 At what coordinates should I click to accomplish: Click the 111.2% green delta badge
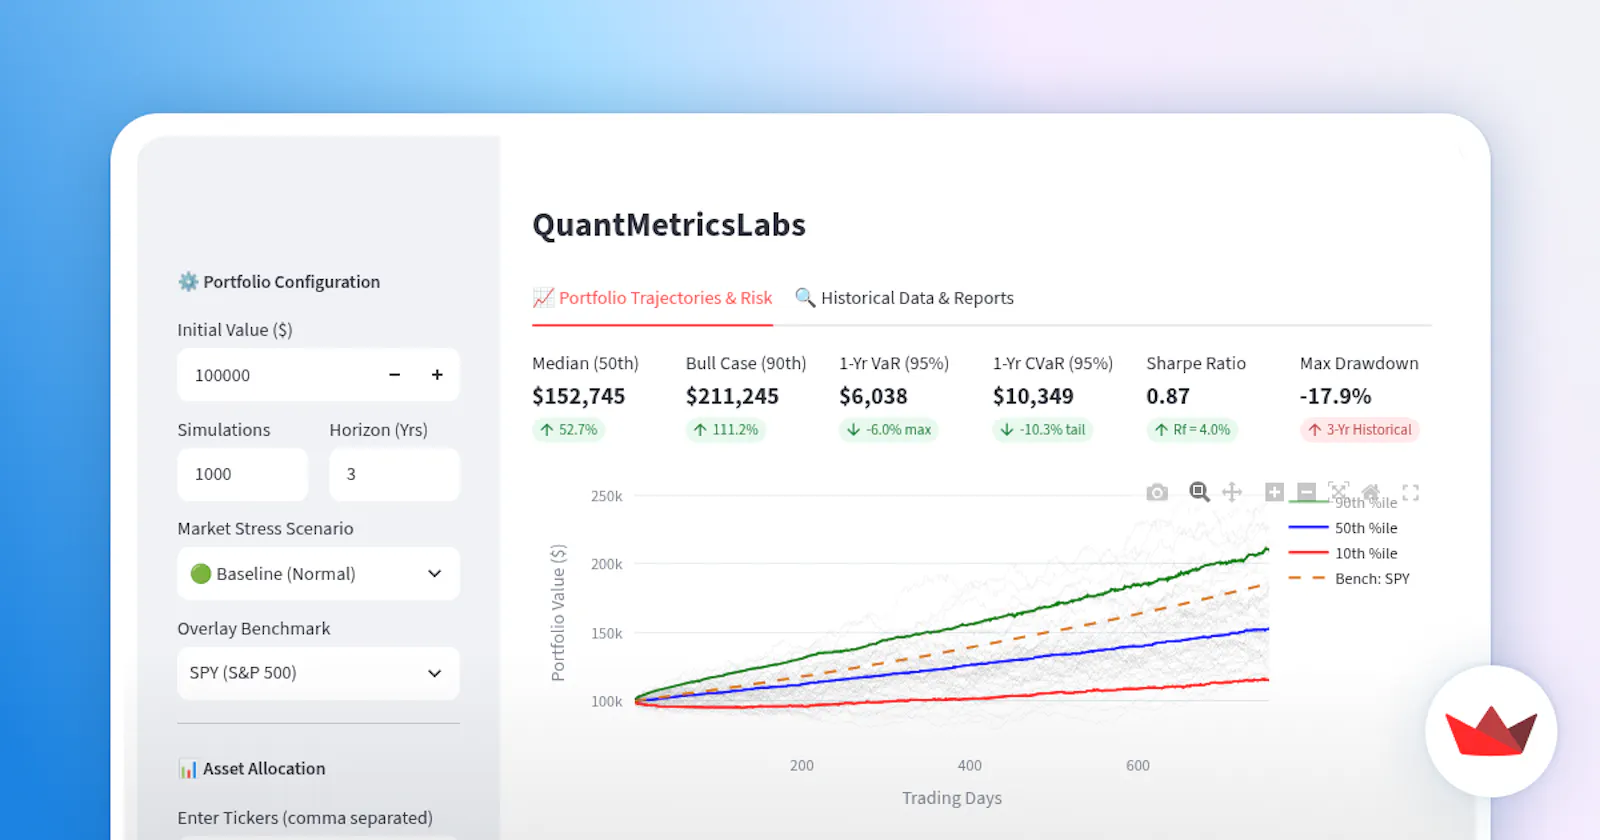(x=726, y=430)
